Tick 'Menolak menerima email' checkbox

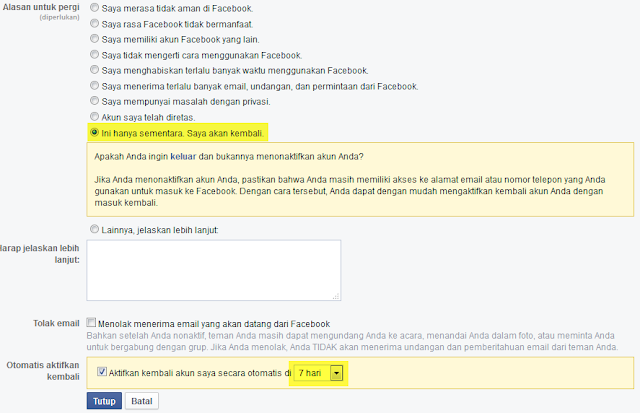click(x=91, y=322)
